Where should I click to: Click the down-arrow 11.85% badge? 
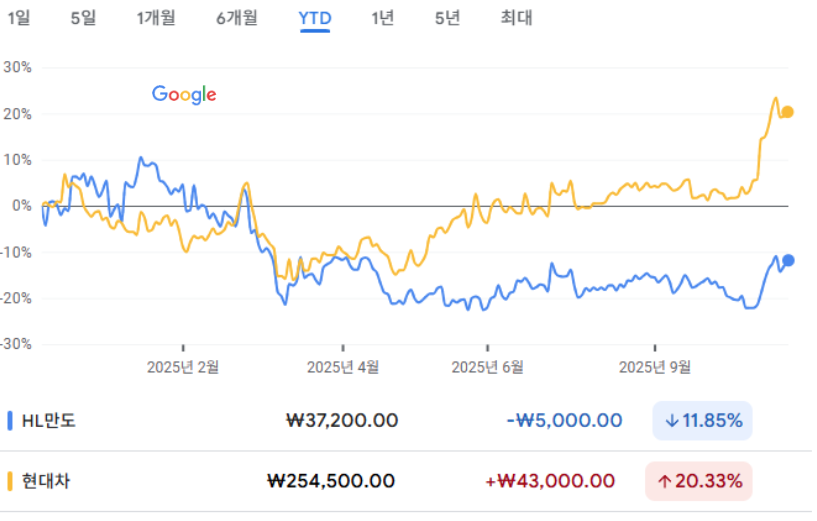(x=702, y=421)
